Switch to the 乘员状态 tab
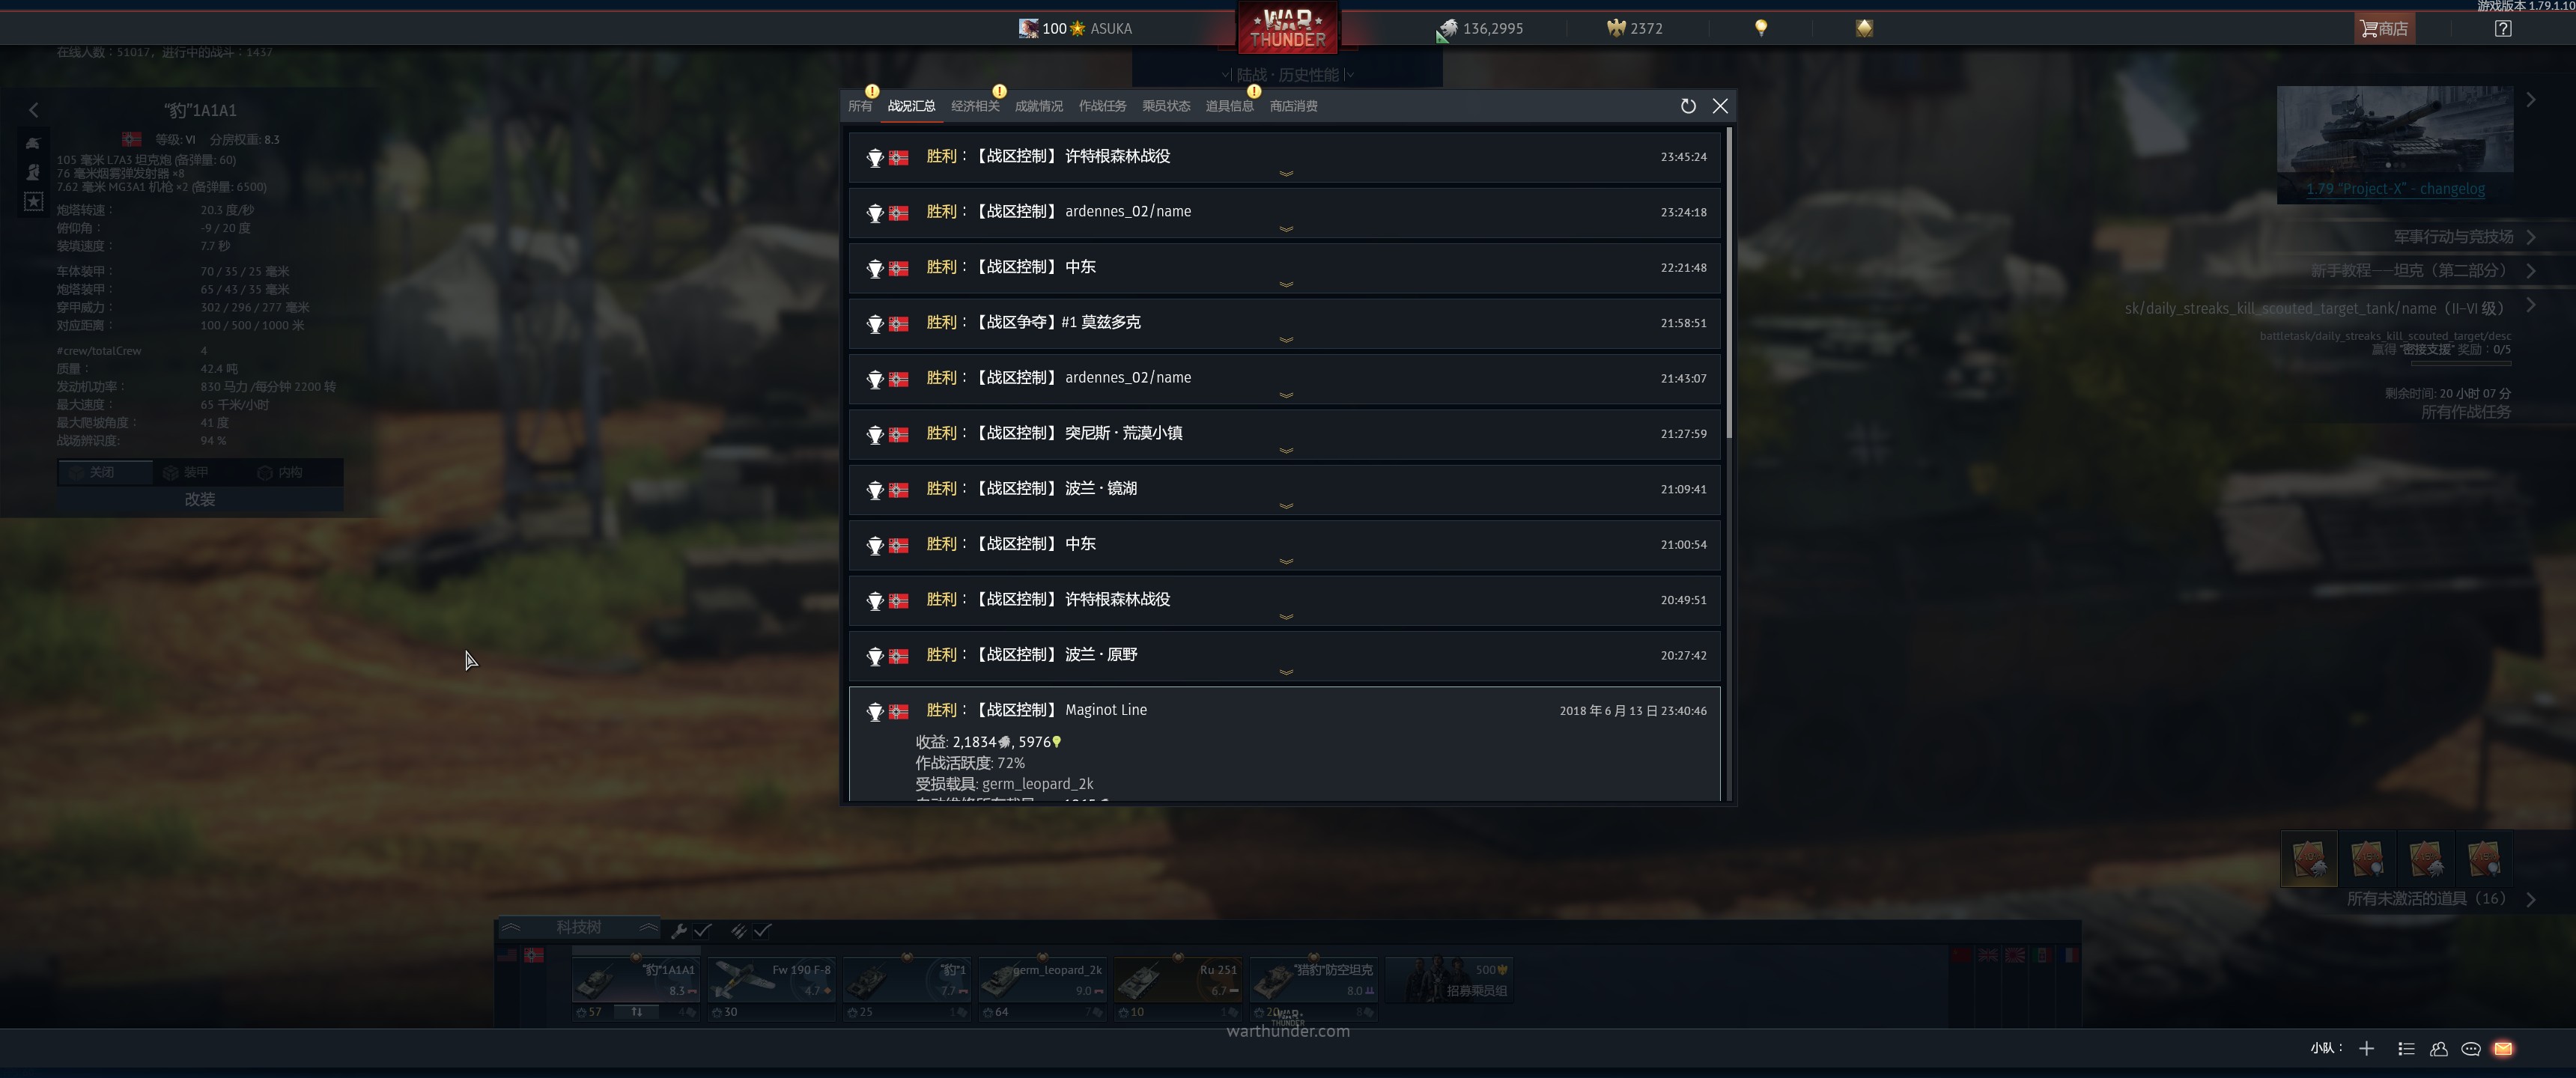This screenshot has width=2576, height=1078. tap(1166, 106)
